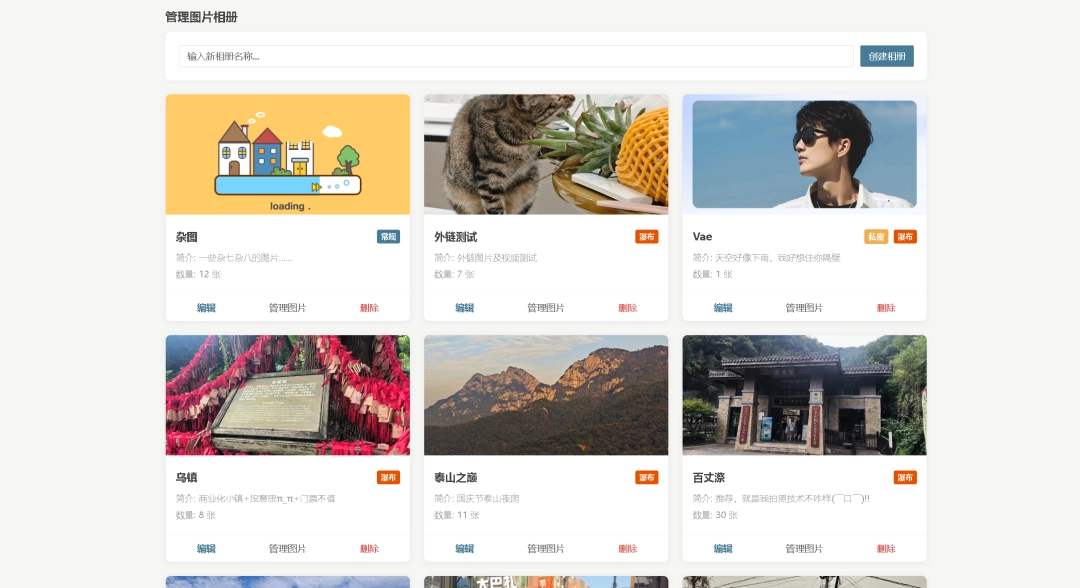Open the 杂图 album cover thumbnail
1080x588 pixels.
tap(287, 154)
